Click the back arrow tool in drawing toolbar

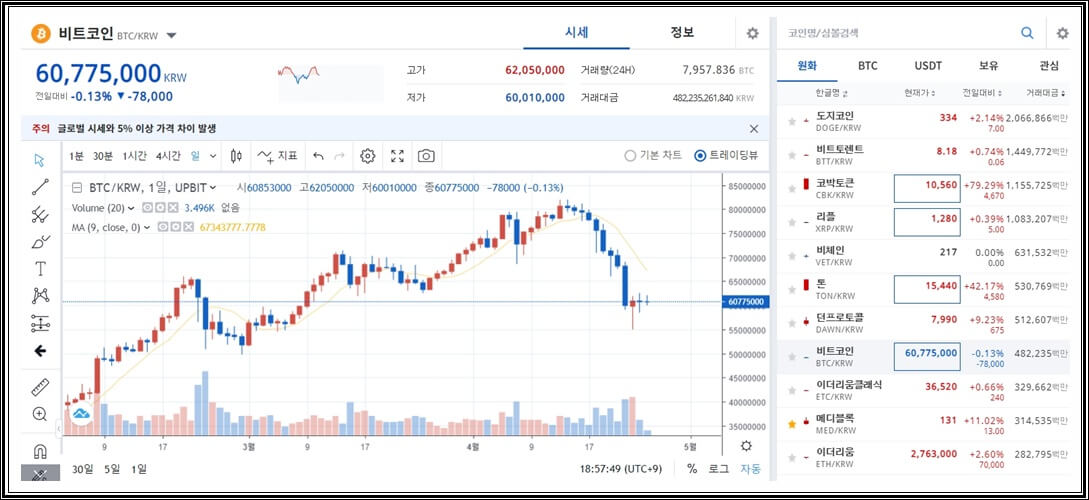(x=40, y=351)
